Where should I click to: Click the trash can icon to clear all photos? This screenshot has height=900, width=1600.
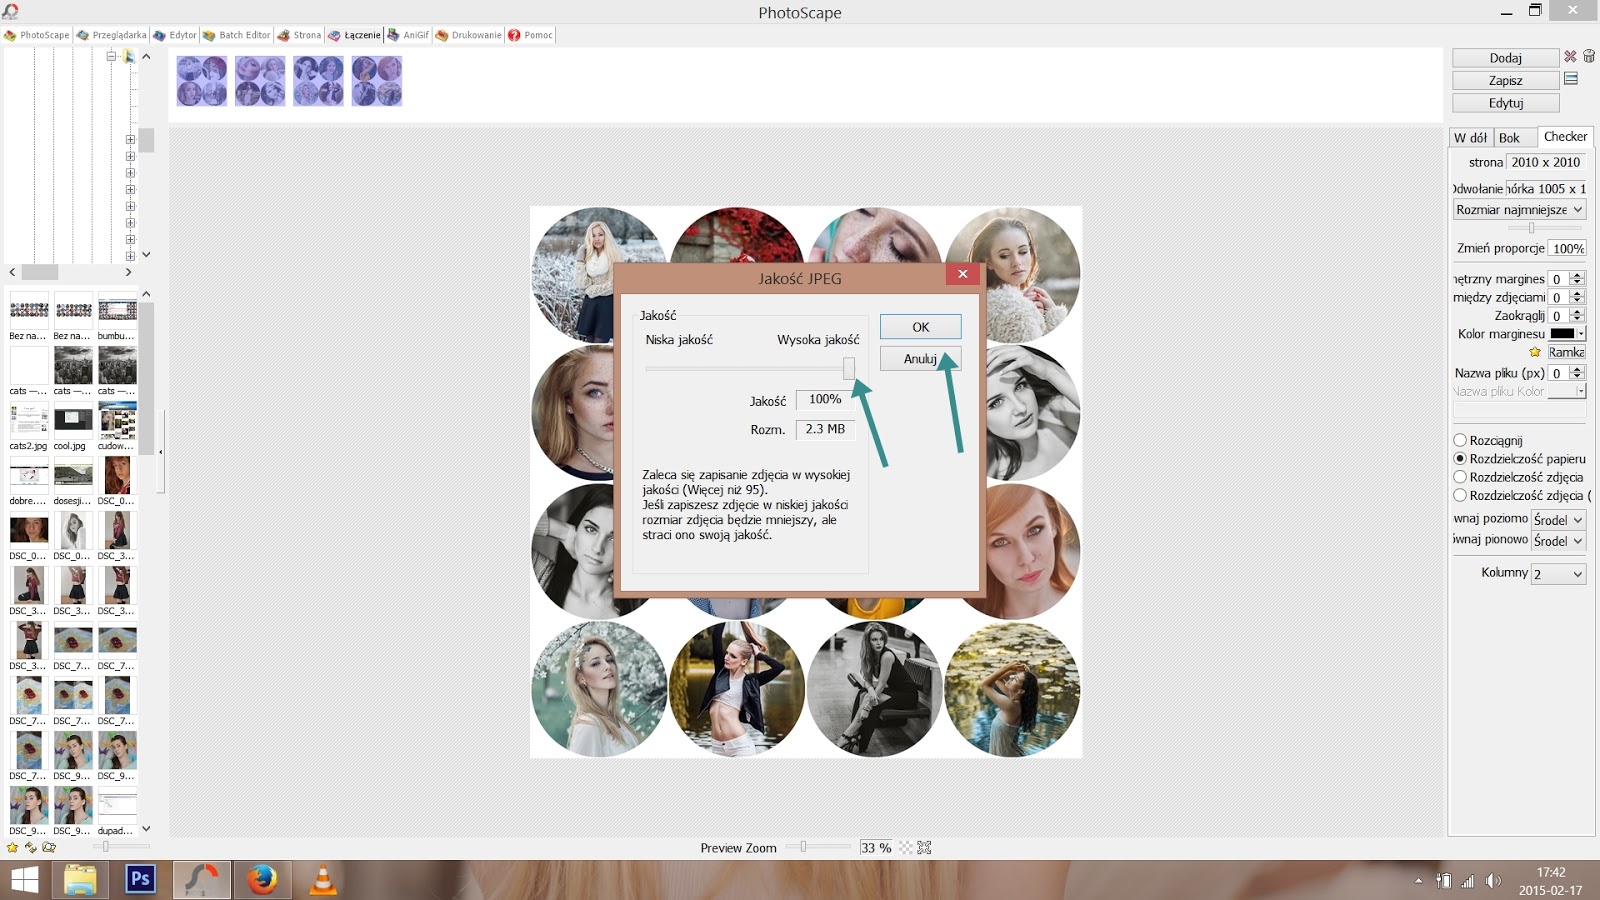[1589, 57]
